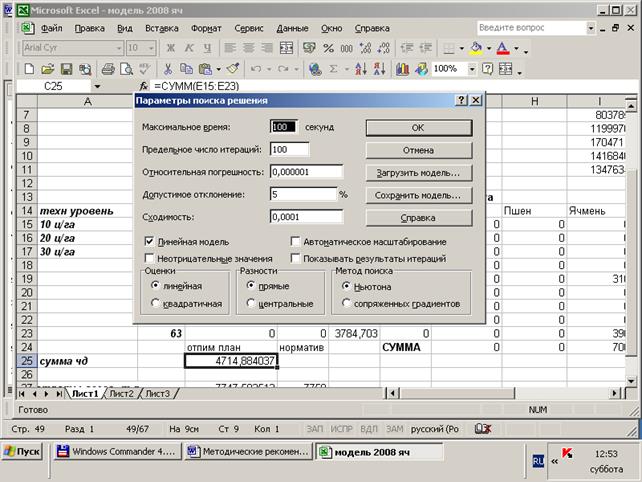This screenshot has height=482, width=642.
Task: Open the zoom 100% dropdown
Action: pyautogui.click(x=469, y=69)
